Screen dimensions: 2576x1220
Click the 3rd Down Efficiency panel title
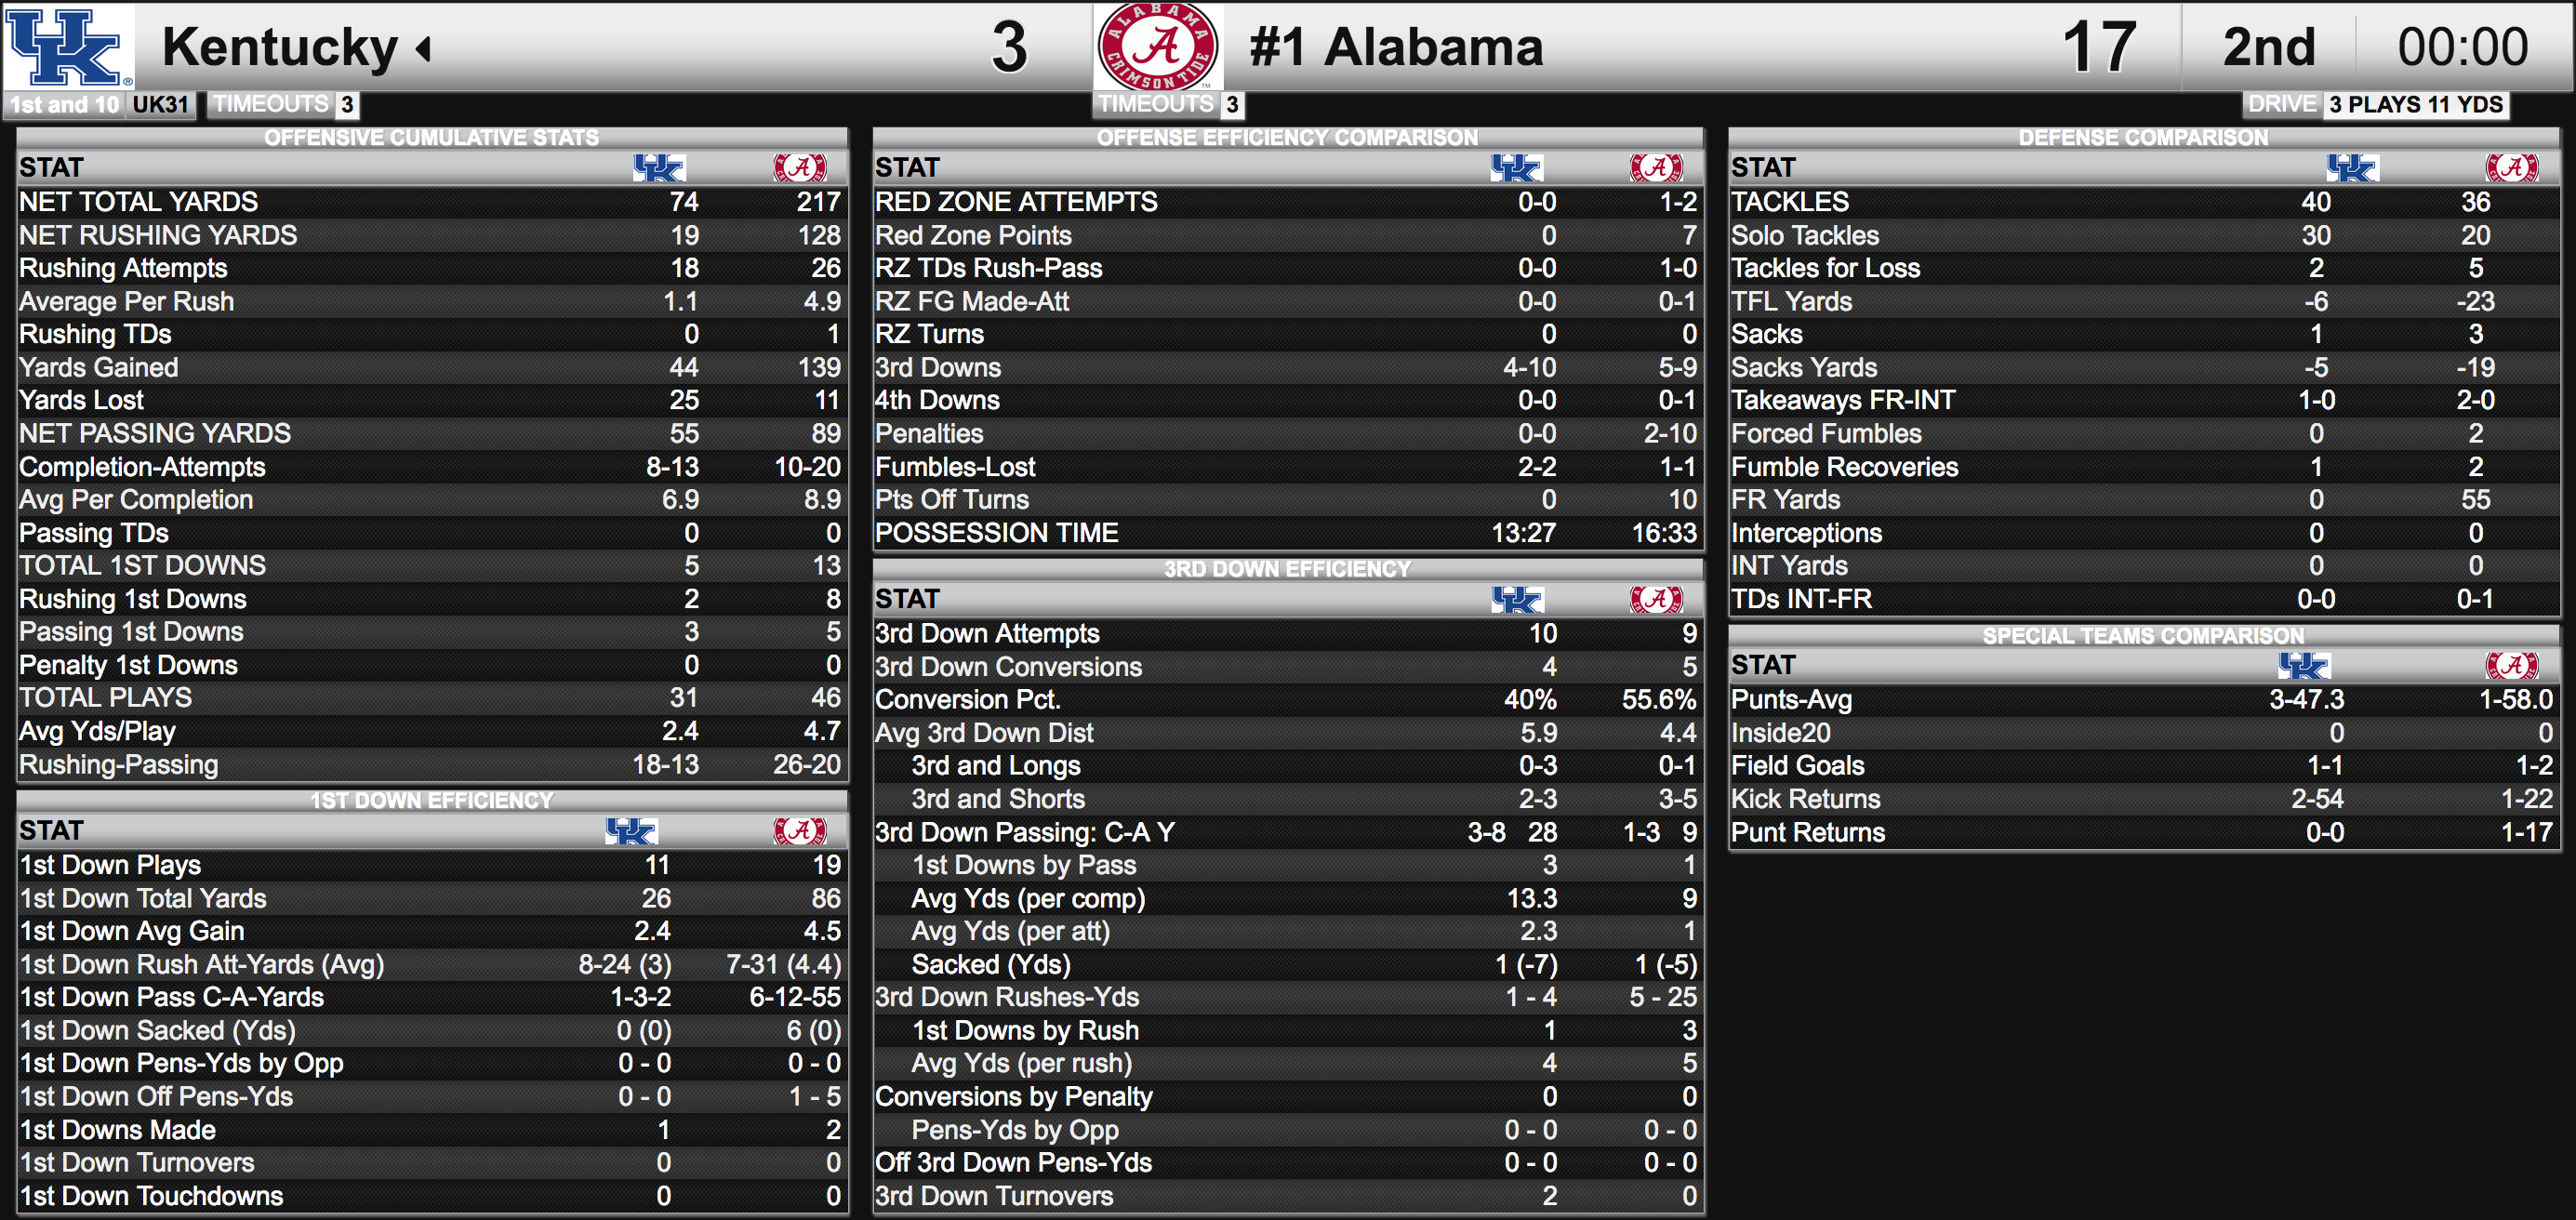(1287, 569)
